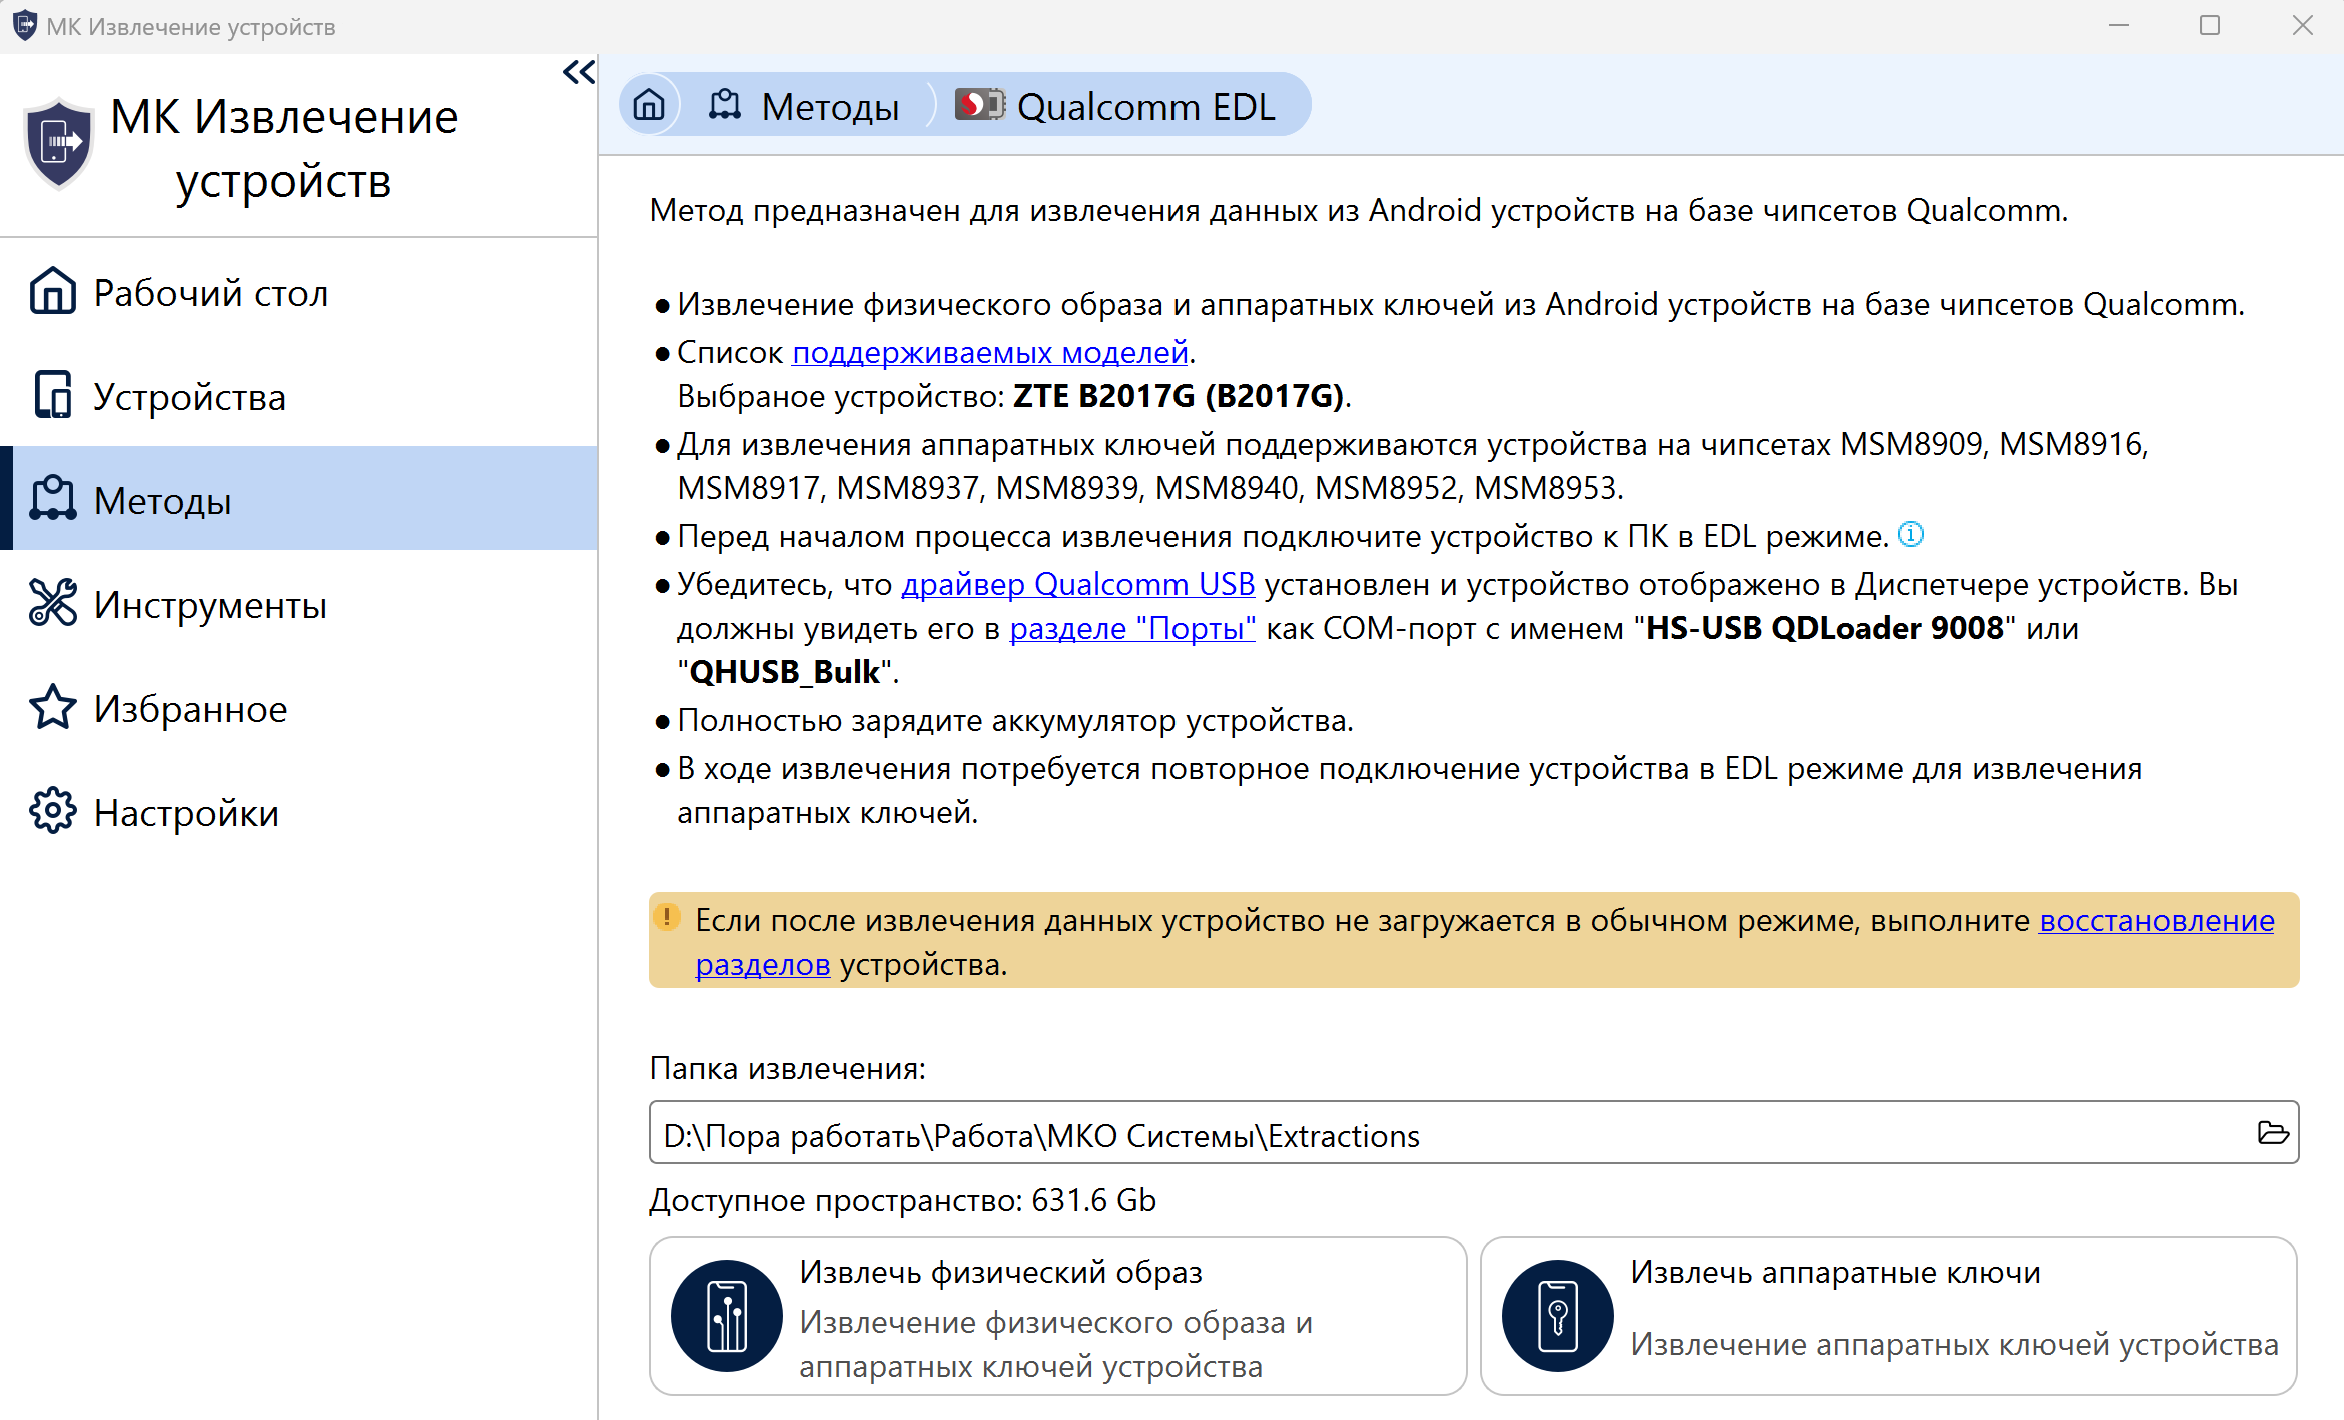
Task: Click the selected device ZTE B2017G text
Action: pyautogui.click(x=1179, y=396)
